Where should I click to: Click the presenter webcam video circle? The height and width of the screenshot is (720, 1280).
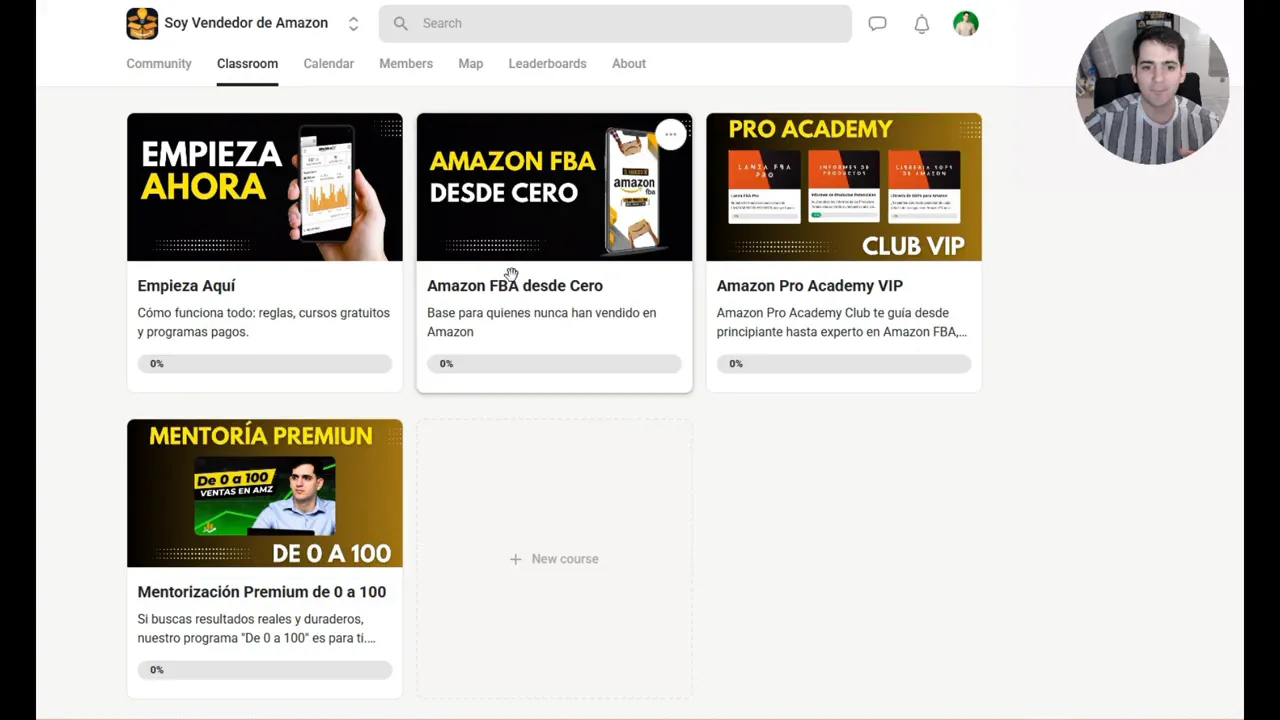pos(1152,88)
